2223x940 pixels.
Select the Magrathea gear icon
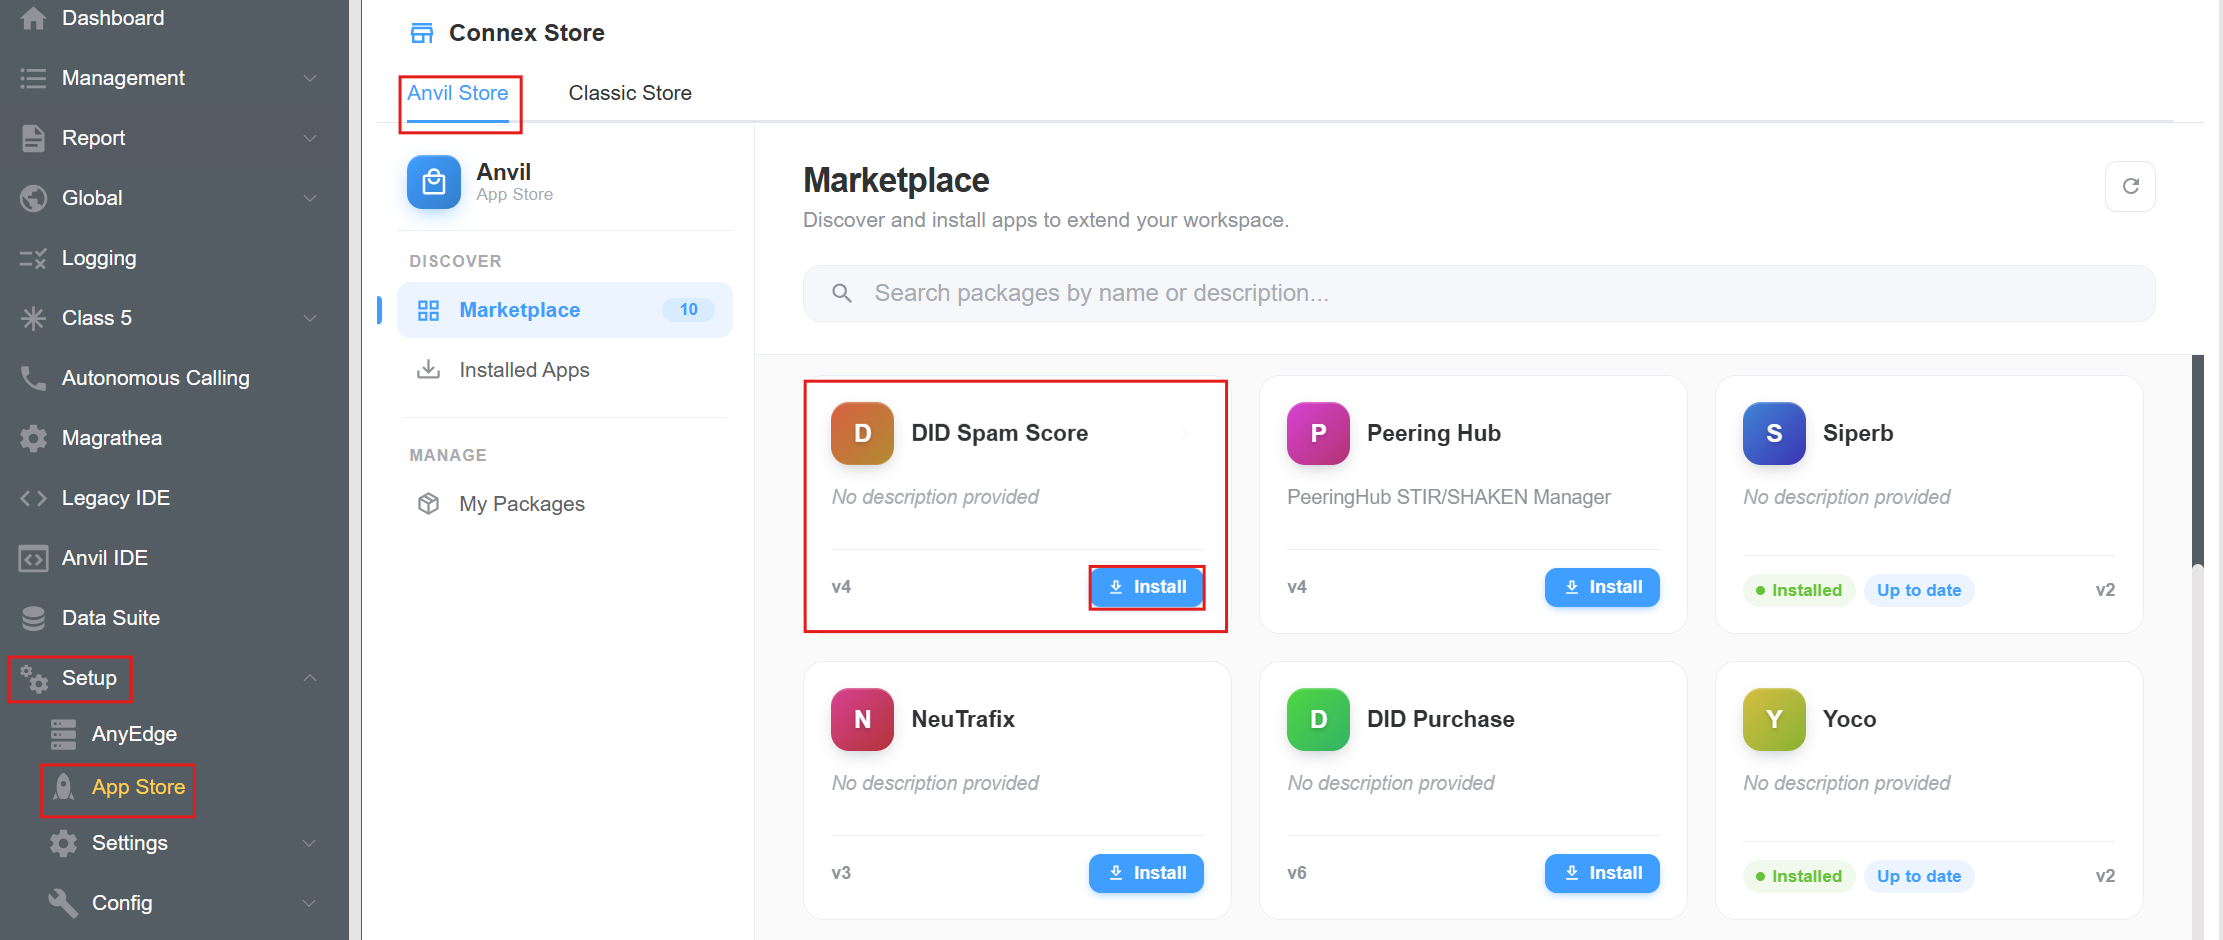click(33, 438)
